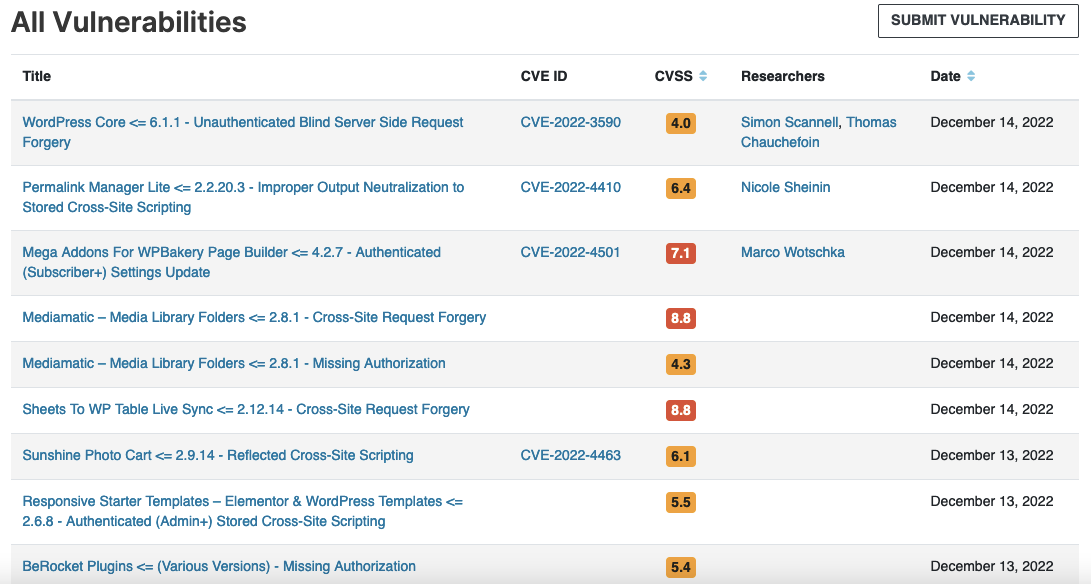Click date in Permalink Manager Lite row
This screenshot has height=584, width=1091.
(992, 187)
